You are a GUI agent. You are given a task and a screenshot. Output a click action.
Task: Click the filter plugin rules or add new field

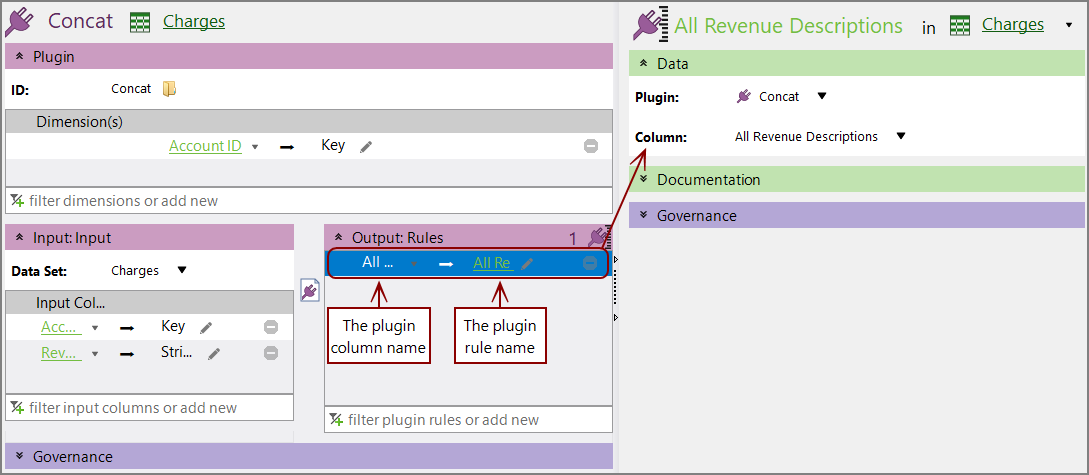click(468, 419)
